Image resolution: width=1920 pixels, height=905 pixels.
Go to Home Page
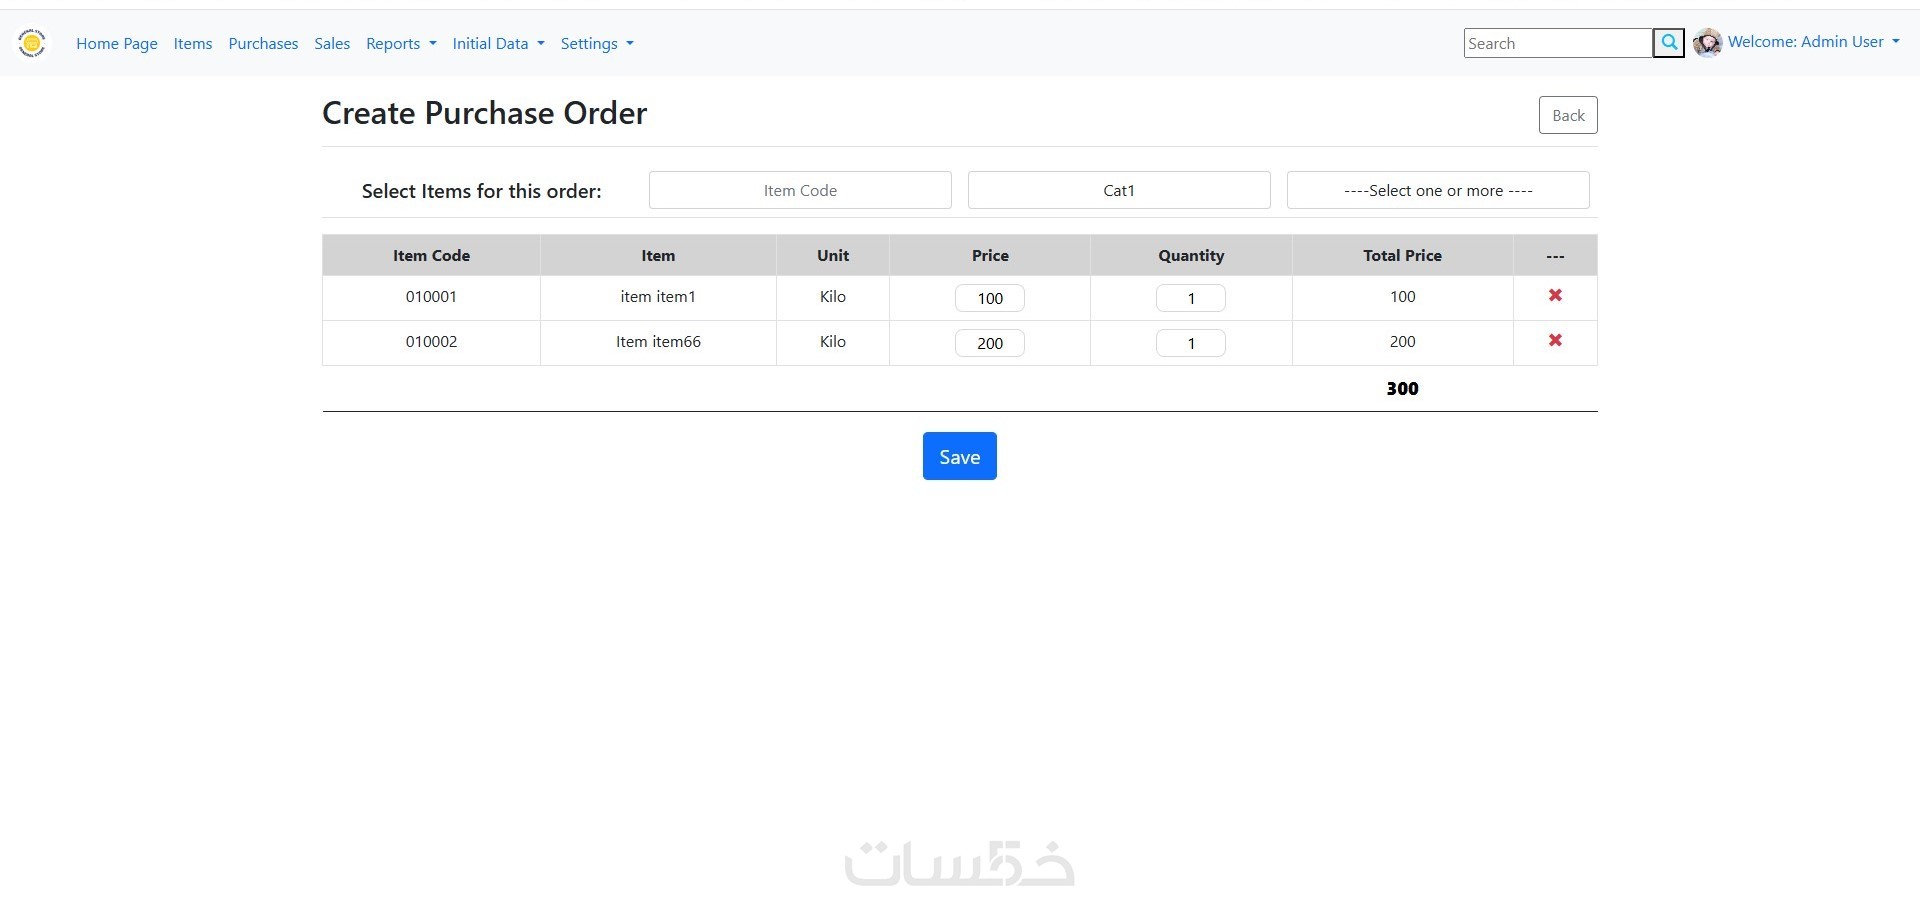point(117,43)
